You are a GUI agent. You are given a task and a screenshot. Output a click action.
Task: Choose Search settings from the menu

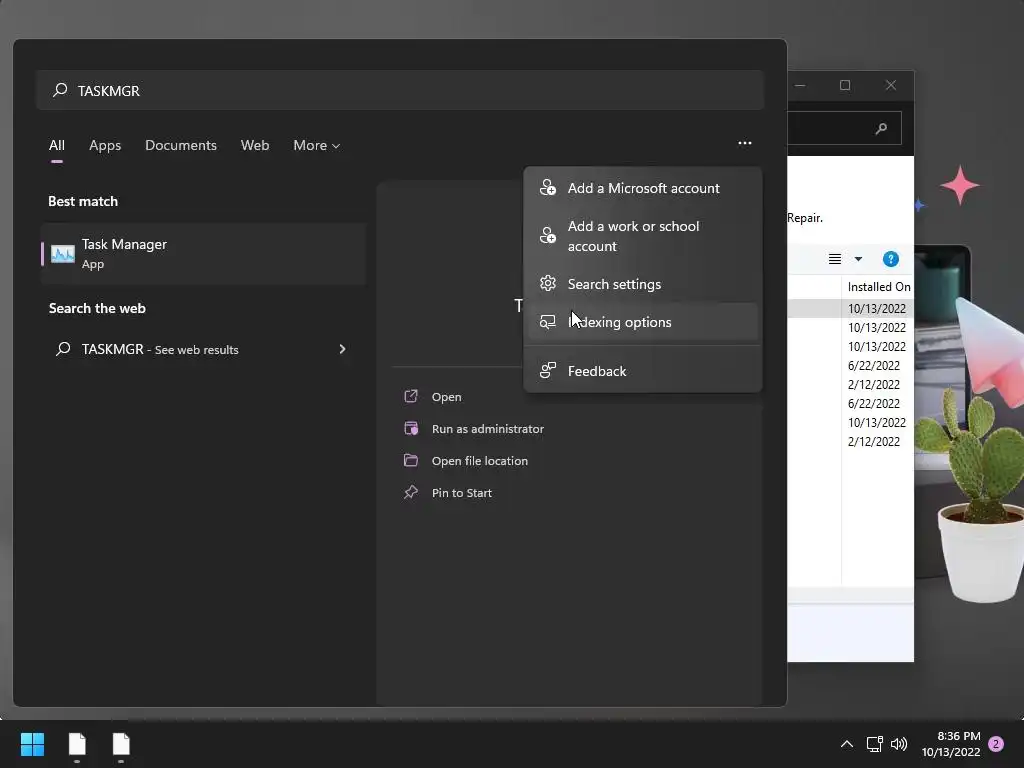click(643, 283)
